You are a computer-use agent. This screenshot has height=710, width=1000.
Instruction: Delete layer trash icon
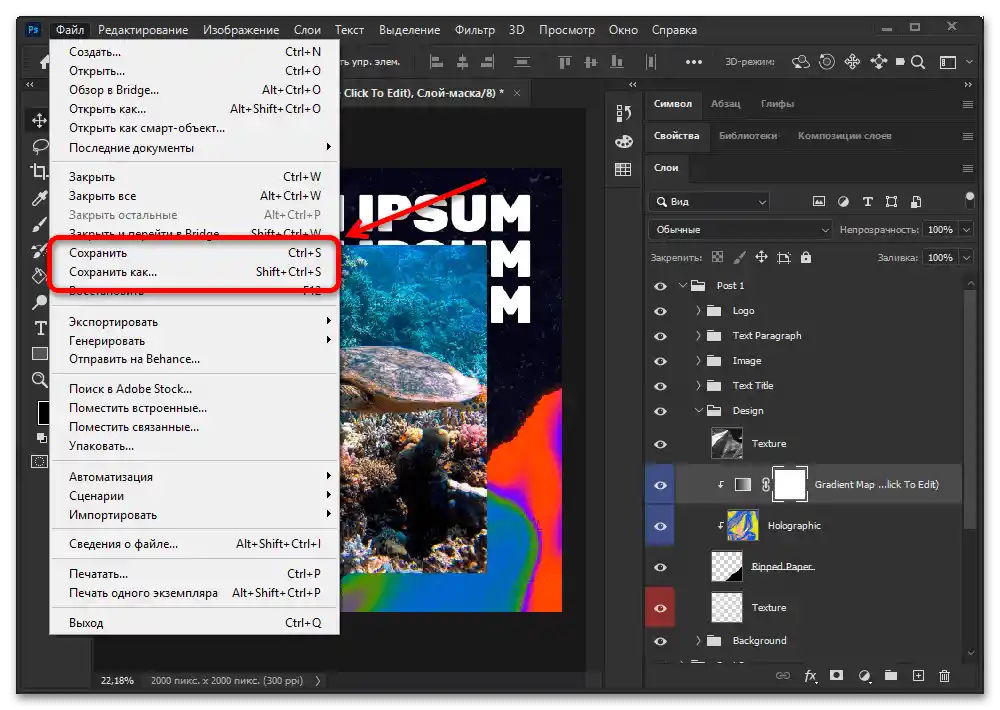click(945, 676)
